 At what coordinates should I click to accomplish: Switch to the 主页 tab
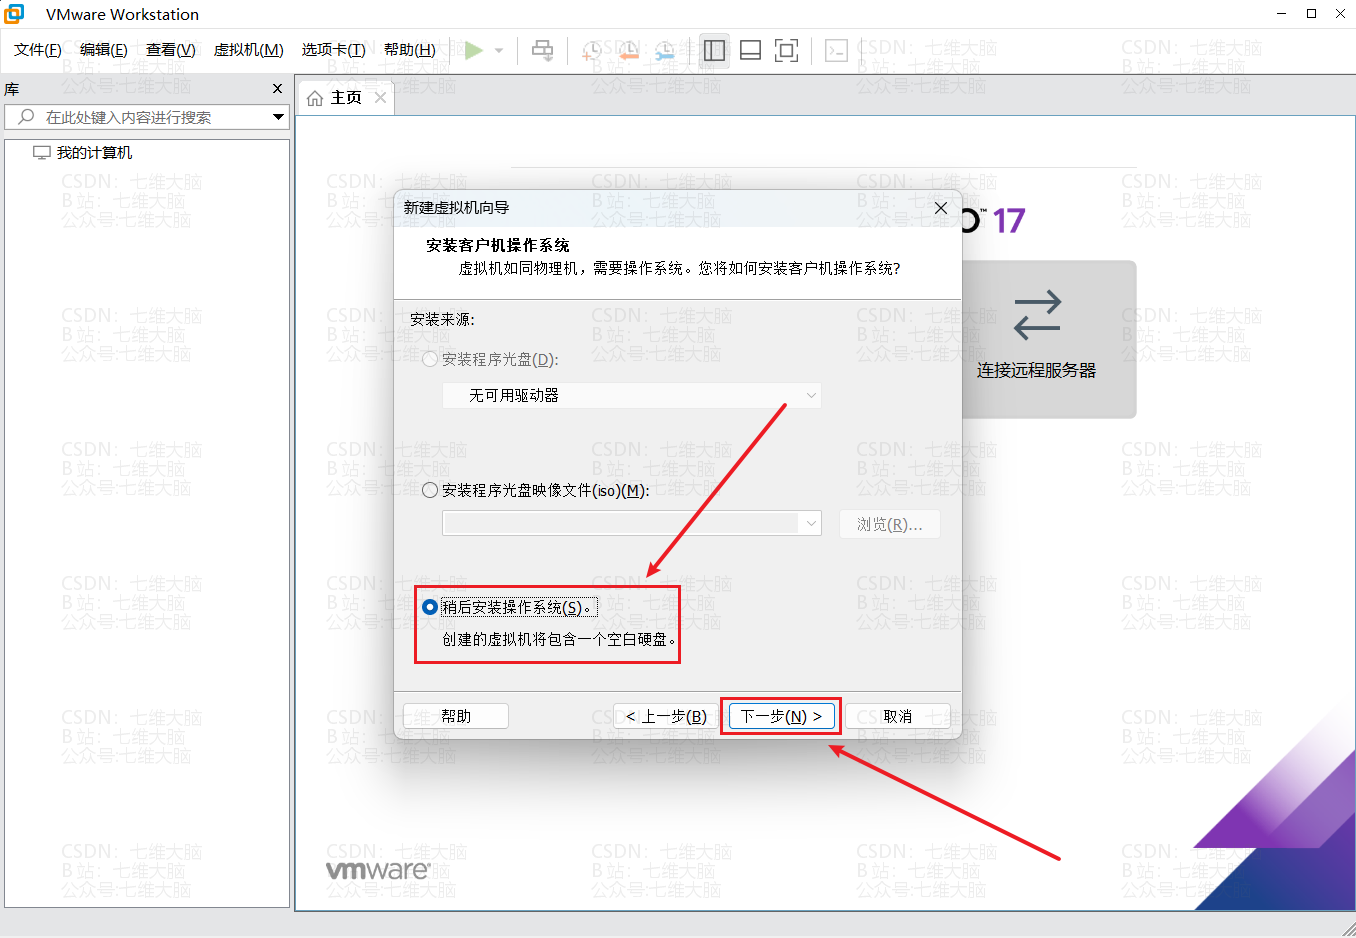point(346,98)
